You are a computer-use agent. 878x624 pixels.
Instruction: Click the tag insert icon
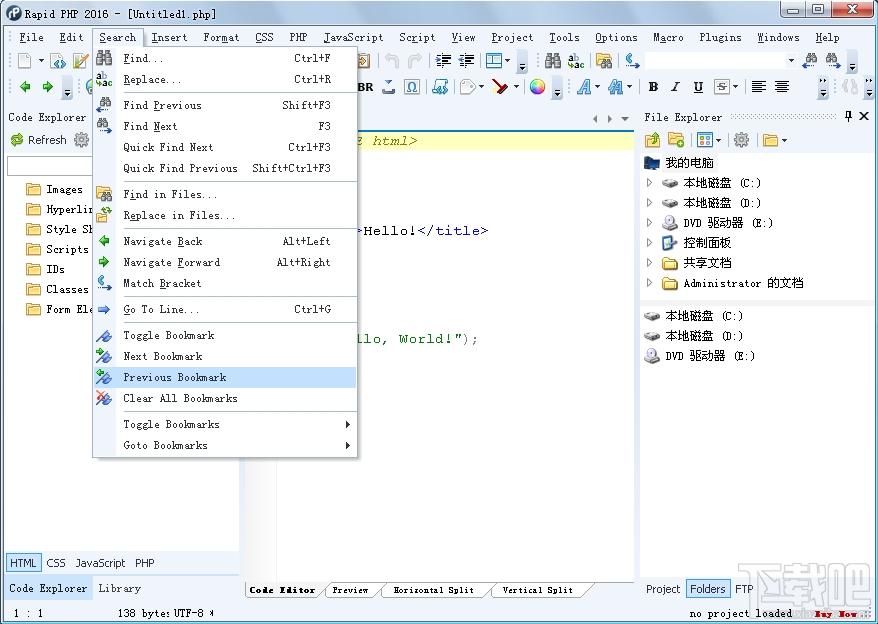467,87
